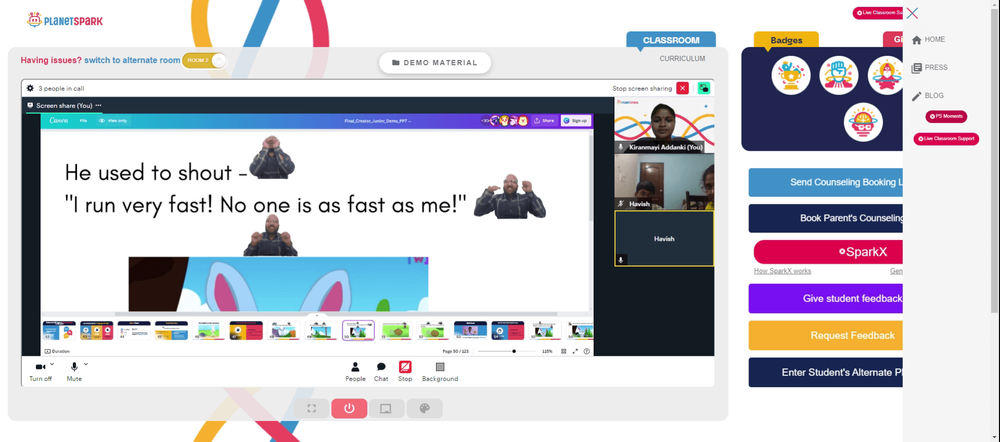This screenshot has width=1000, height=442.
Task: Open BLOG in side menu
Action: click(x=928, y=96)
